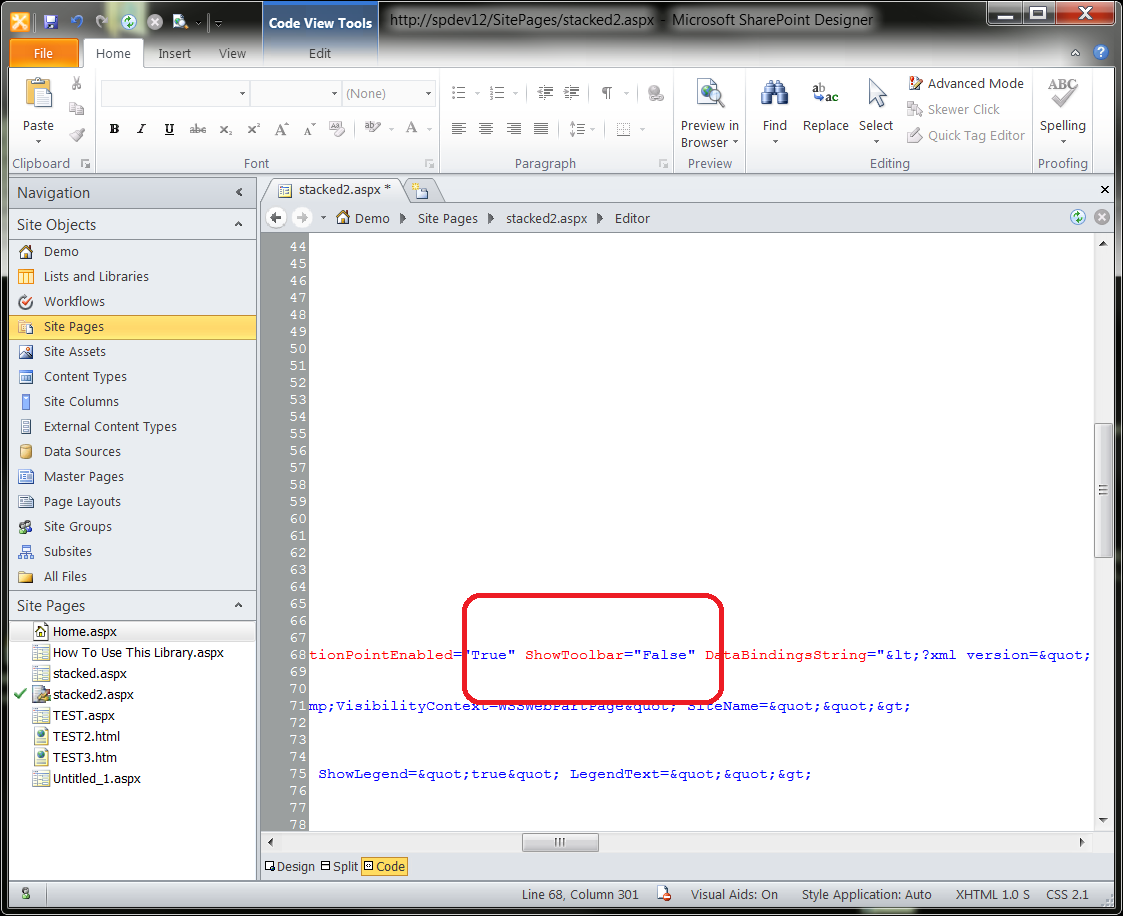Viewport: 1123px width, 916px height.
Task: Switch to the Edit tab under Code View Tools
Action: pos(319,54)
